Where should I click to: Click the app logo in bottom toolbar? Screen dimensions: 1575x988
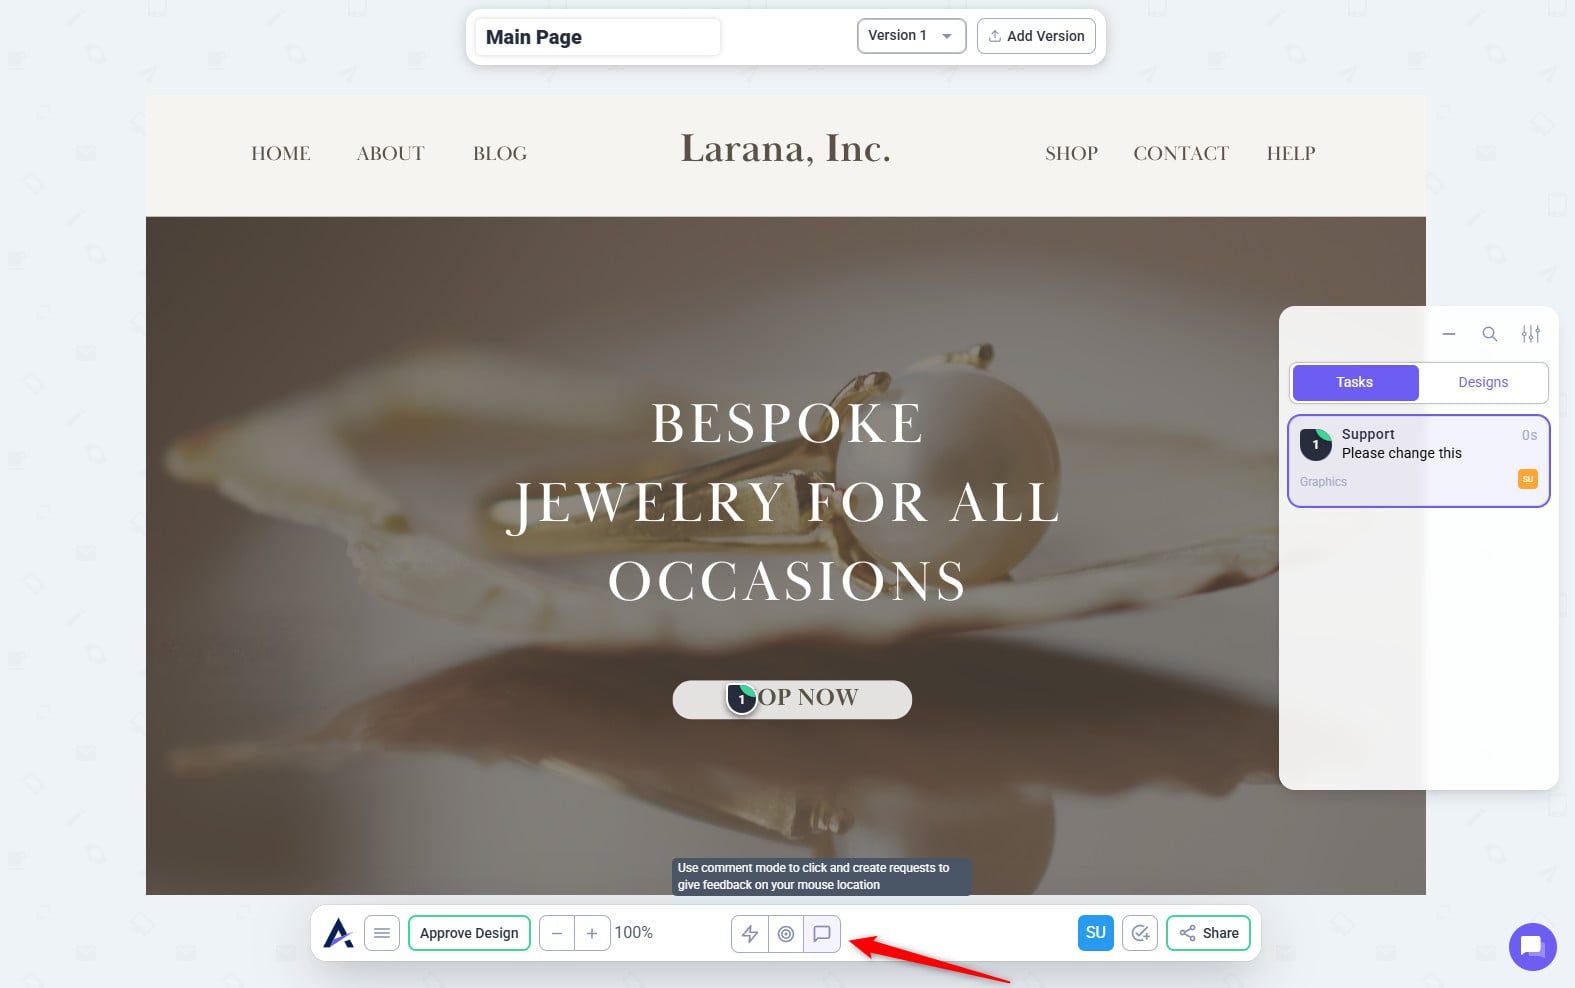pos(339,933)
